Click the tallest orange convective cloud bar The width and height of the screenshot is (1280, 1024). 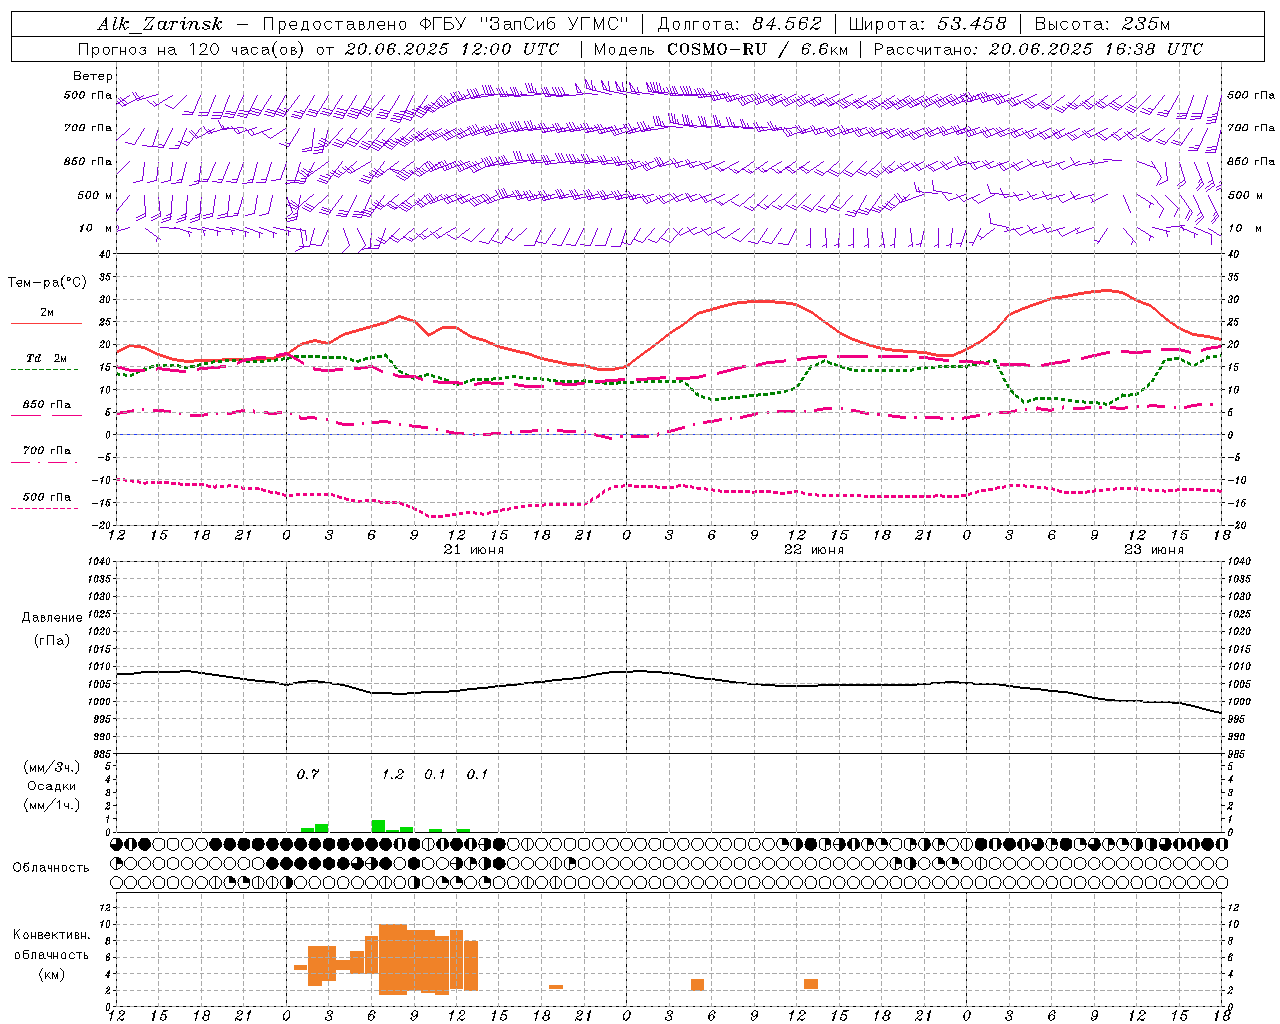[x=393, y=959]
